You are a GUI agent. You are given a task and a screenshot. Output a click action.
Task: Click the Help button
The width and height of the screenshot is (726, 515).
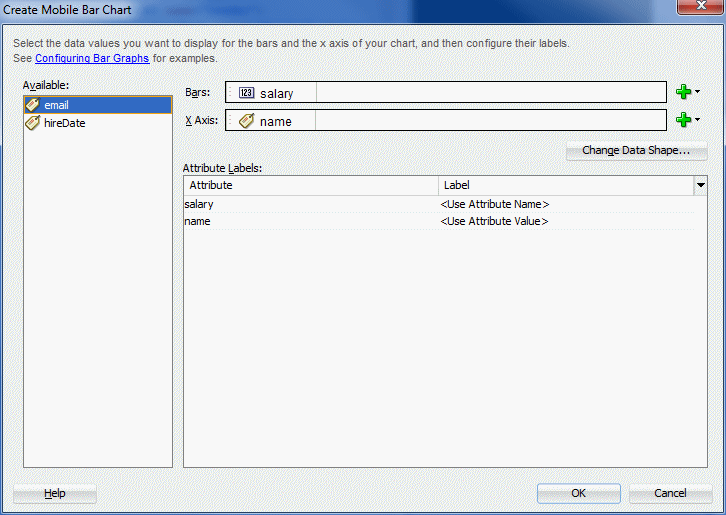click(x=55, y=494)
